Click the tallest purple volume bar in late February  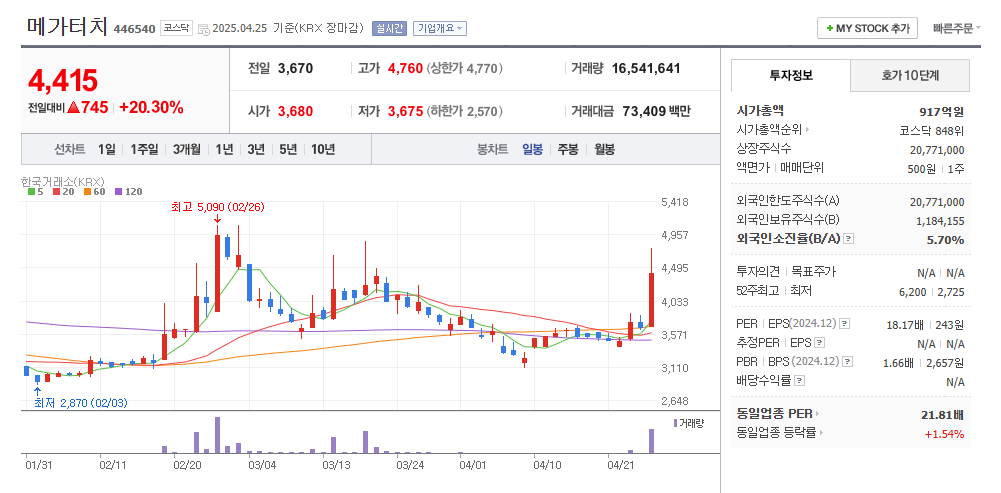(x=218, y=435)
